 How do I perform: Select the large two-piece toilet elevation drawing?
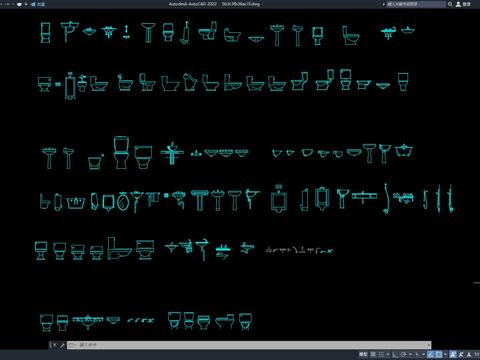pyautogui.click(x=121, y=152)
